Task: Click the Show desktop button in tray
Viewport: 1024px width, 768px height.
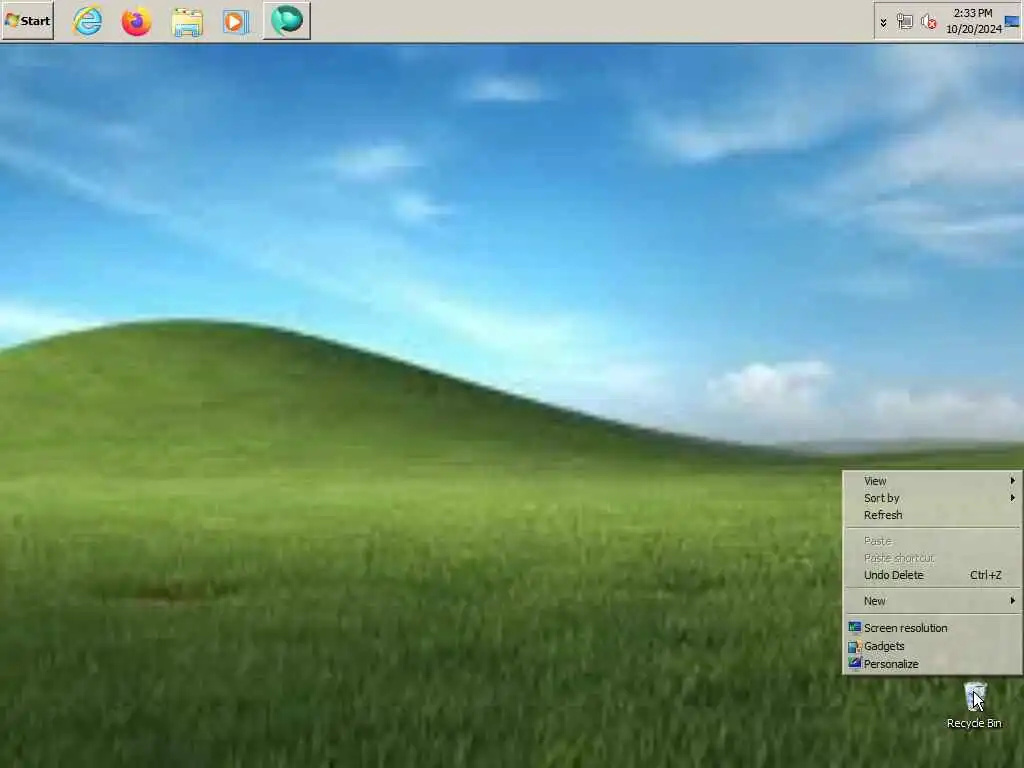Action: pyautogui.click(x=1012, y=22)
